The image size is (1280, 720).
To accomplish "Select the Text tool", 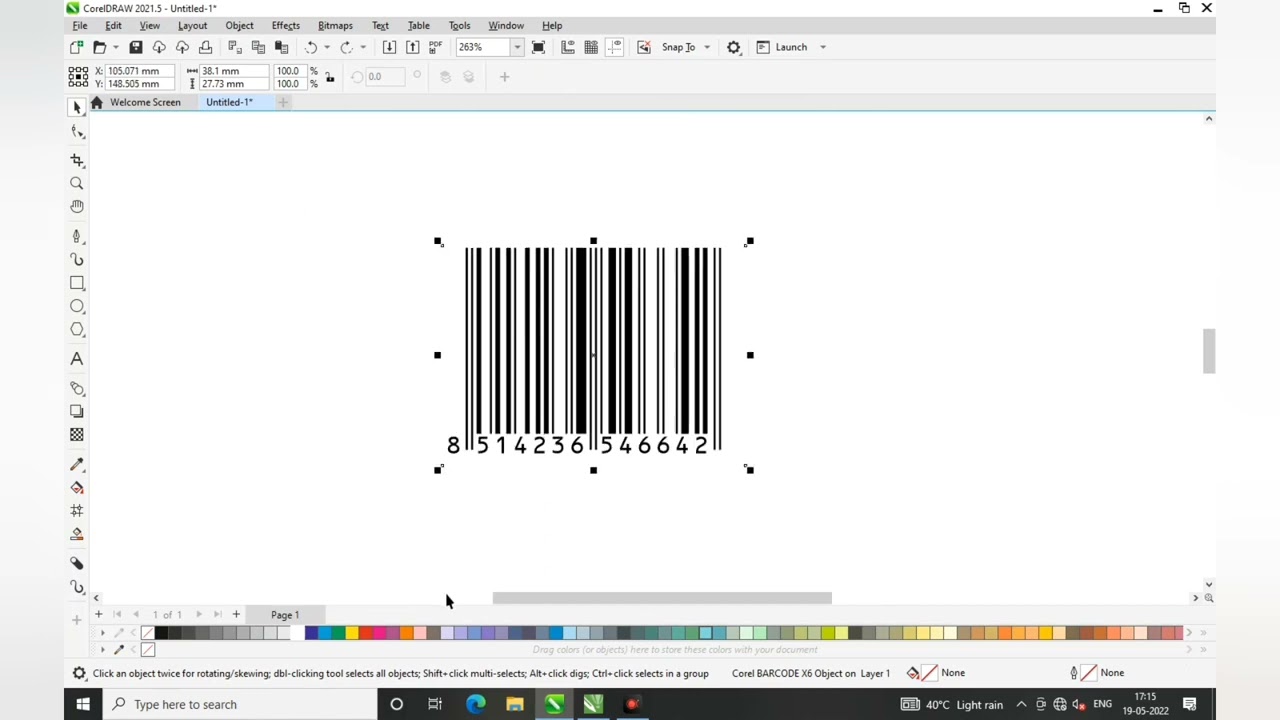I will click(x=77, y=359).
